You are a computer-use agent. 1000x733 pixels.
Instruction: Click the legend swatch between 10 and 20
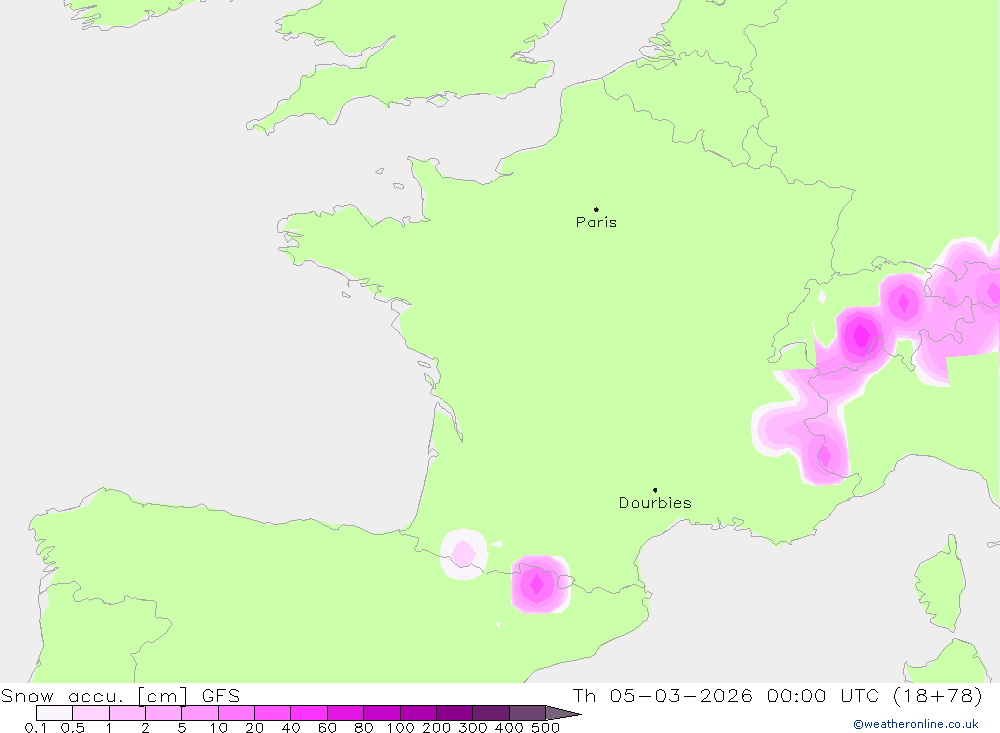(x=236, y=713)
